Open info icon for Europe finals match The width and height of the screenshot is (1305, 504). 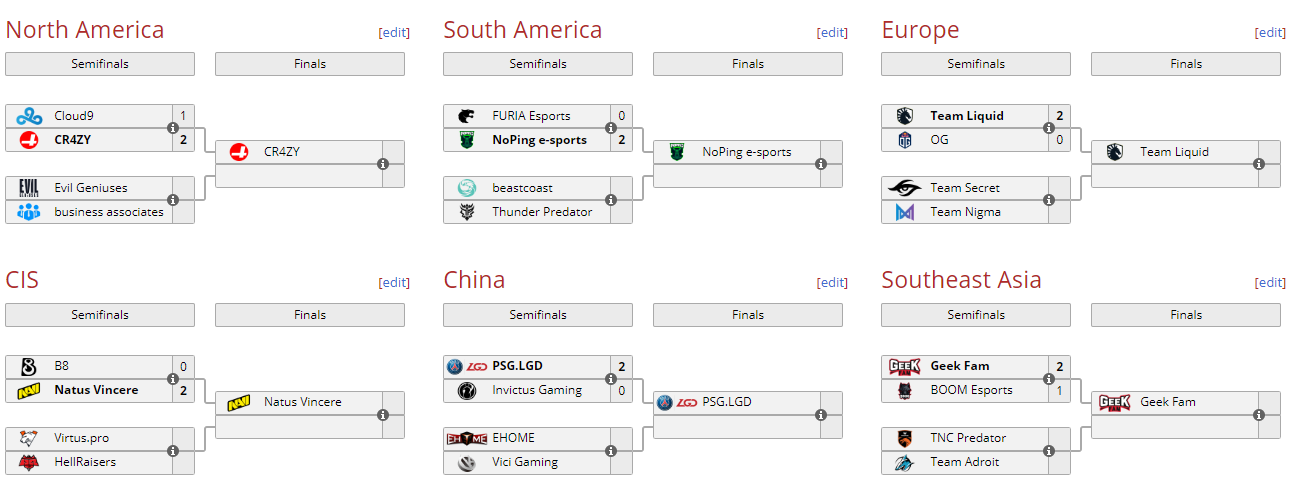click(x=1259, y=164)
